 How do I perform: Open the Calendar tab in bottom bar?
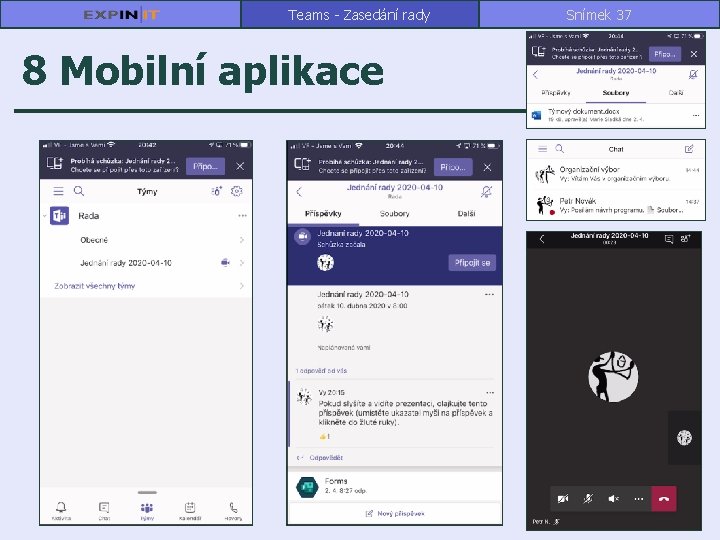[x=190, y=510]
